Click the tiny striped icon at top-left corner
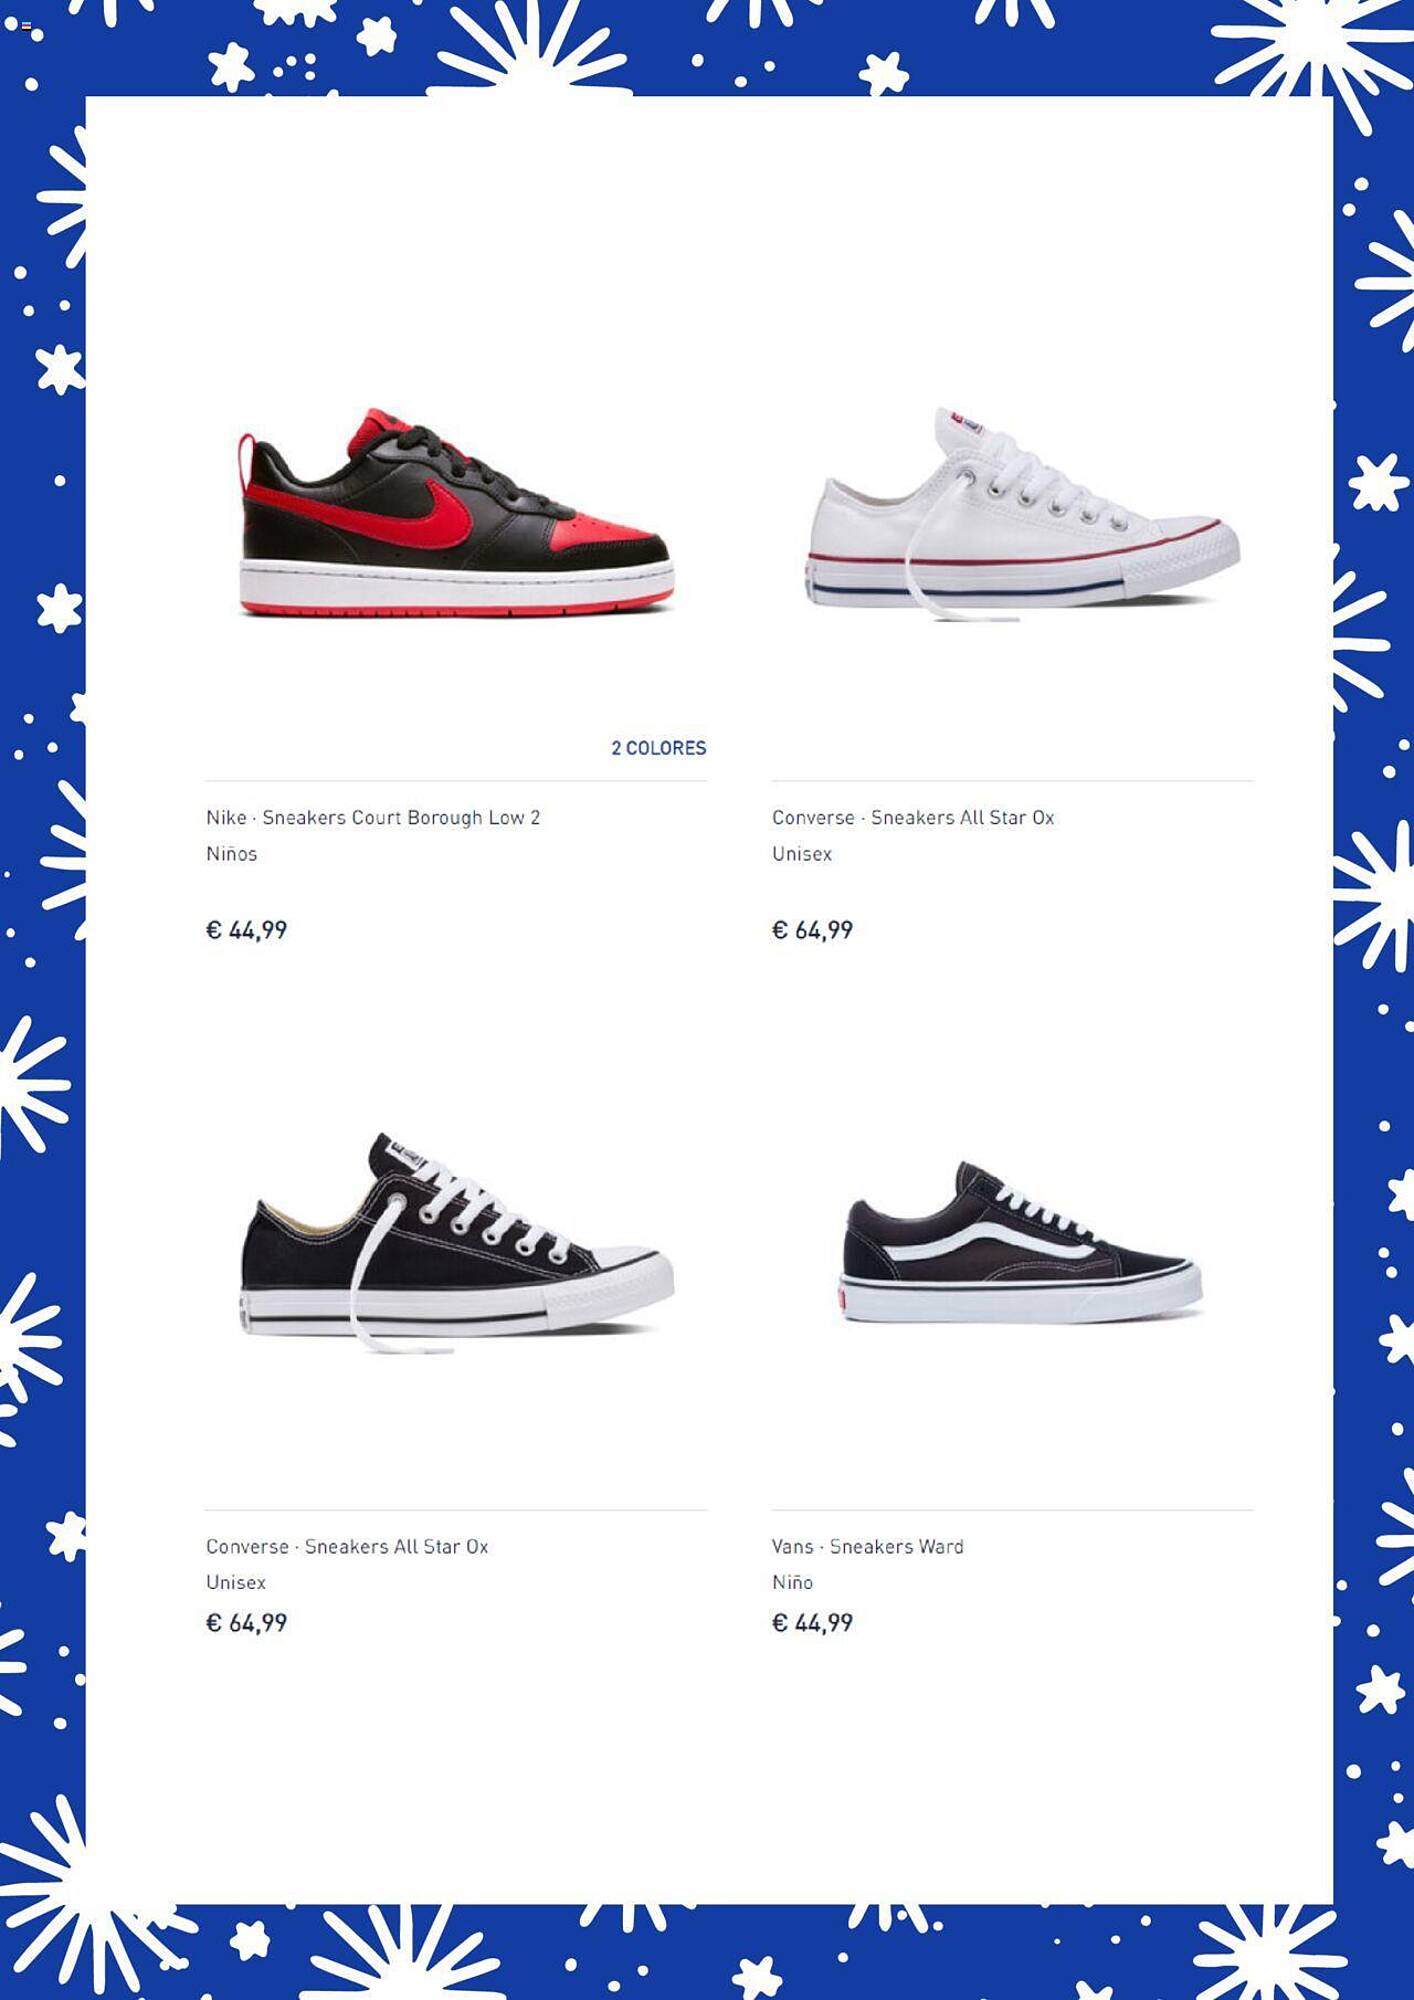Screen dimensions: 1414x2000 click(x=26, y=26)
